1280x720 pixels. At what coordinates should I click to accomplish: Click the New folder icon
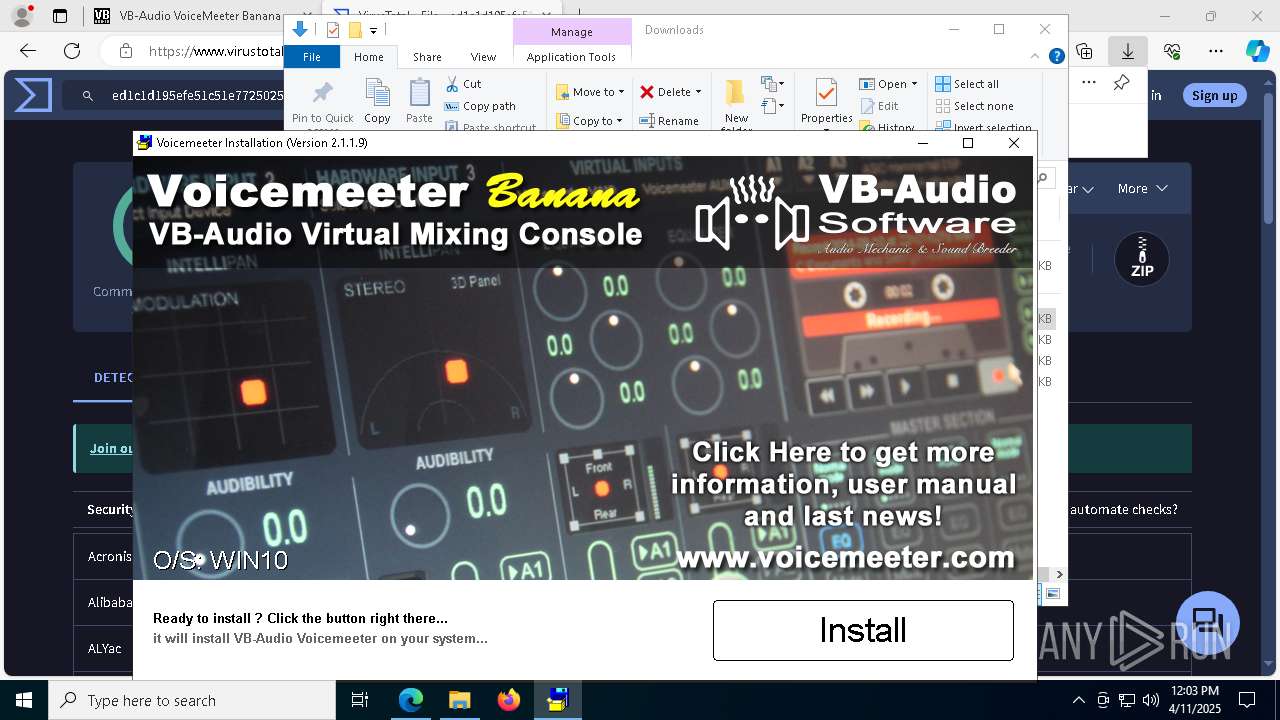point(736,94)
